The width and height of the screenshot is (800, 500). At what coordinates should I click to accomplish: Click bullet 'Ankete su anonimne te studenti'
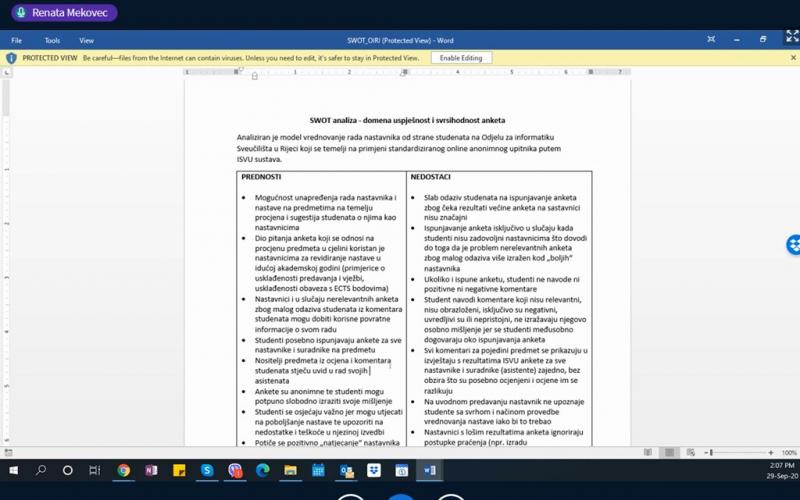323,396
